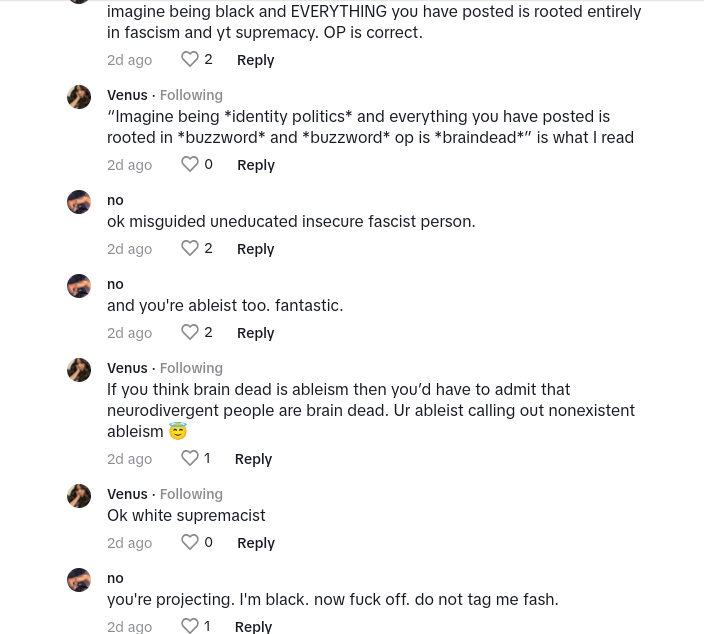Reply to Venus's 'identity politics' comment
Image resolution: width=704 pixels, height=634 pixels.
pyautogui.click(x=255, y=165)
